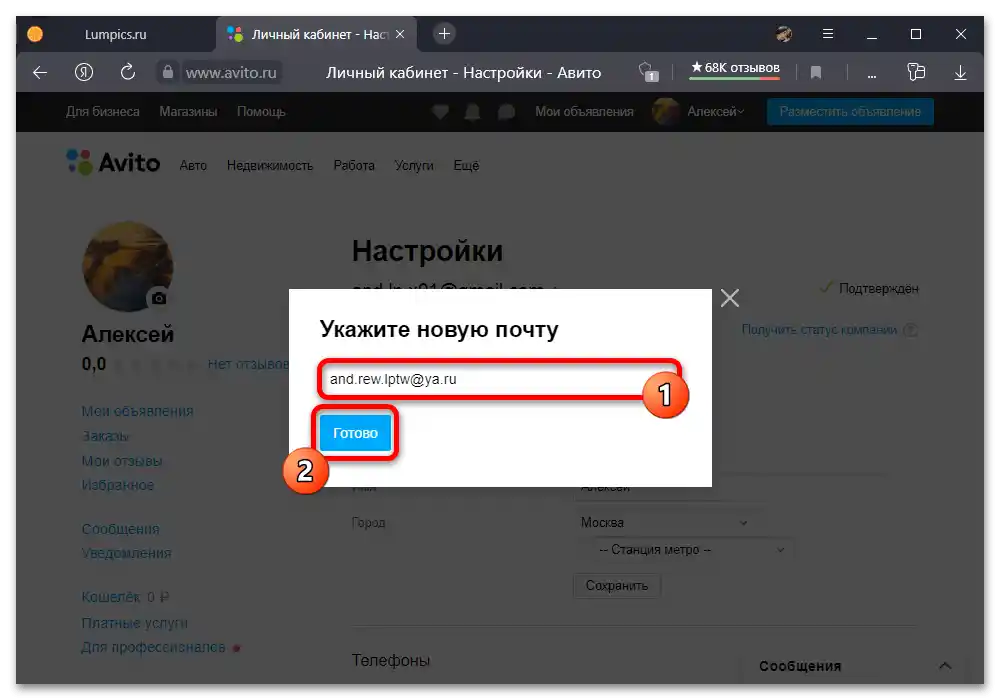Click the www.avito.ru address field
The width and height of the screenshot is (1000, 700).
point(231,73)
